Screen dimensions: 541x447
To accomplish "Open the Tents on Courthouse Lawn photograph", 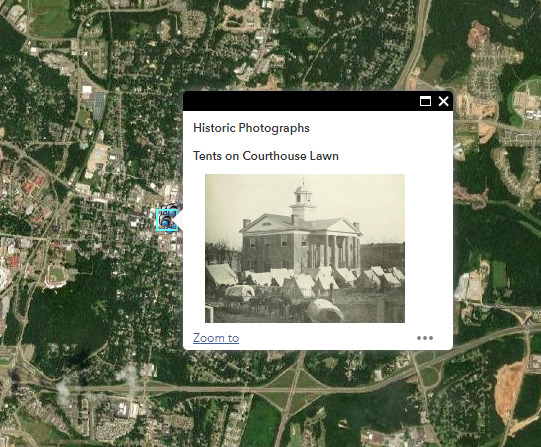I will pos(305,248).
